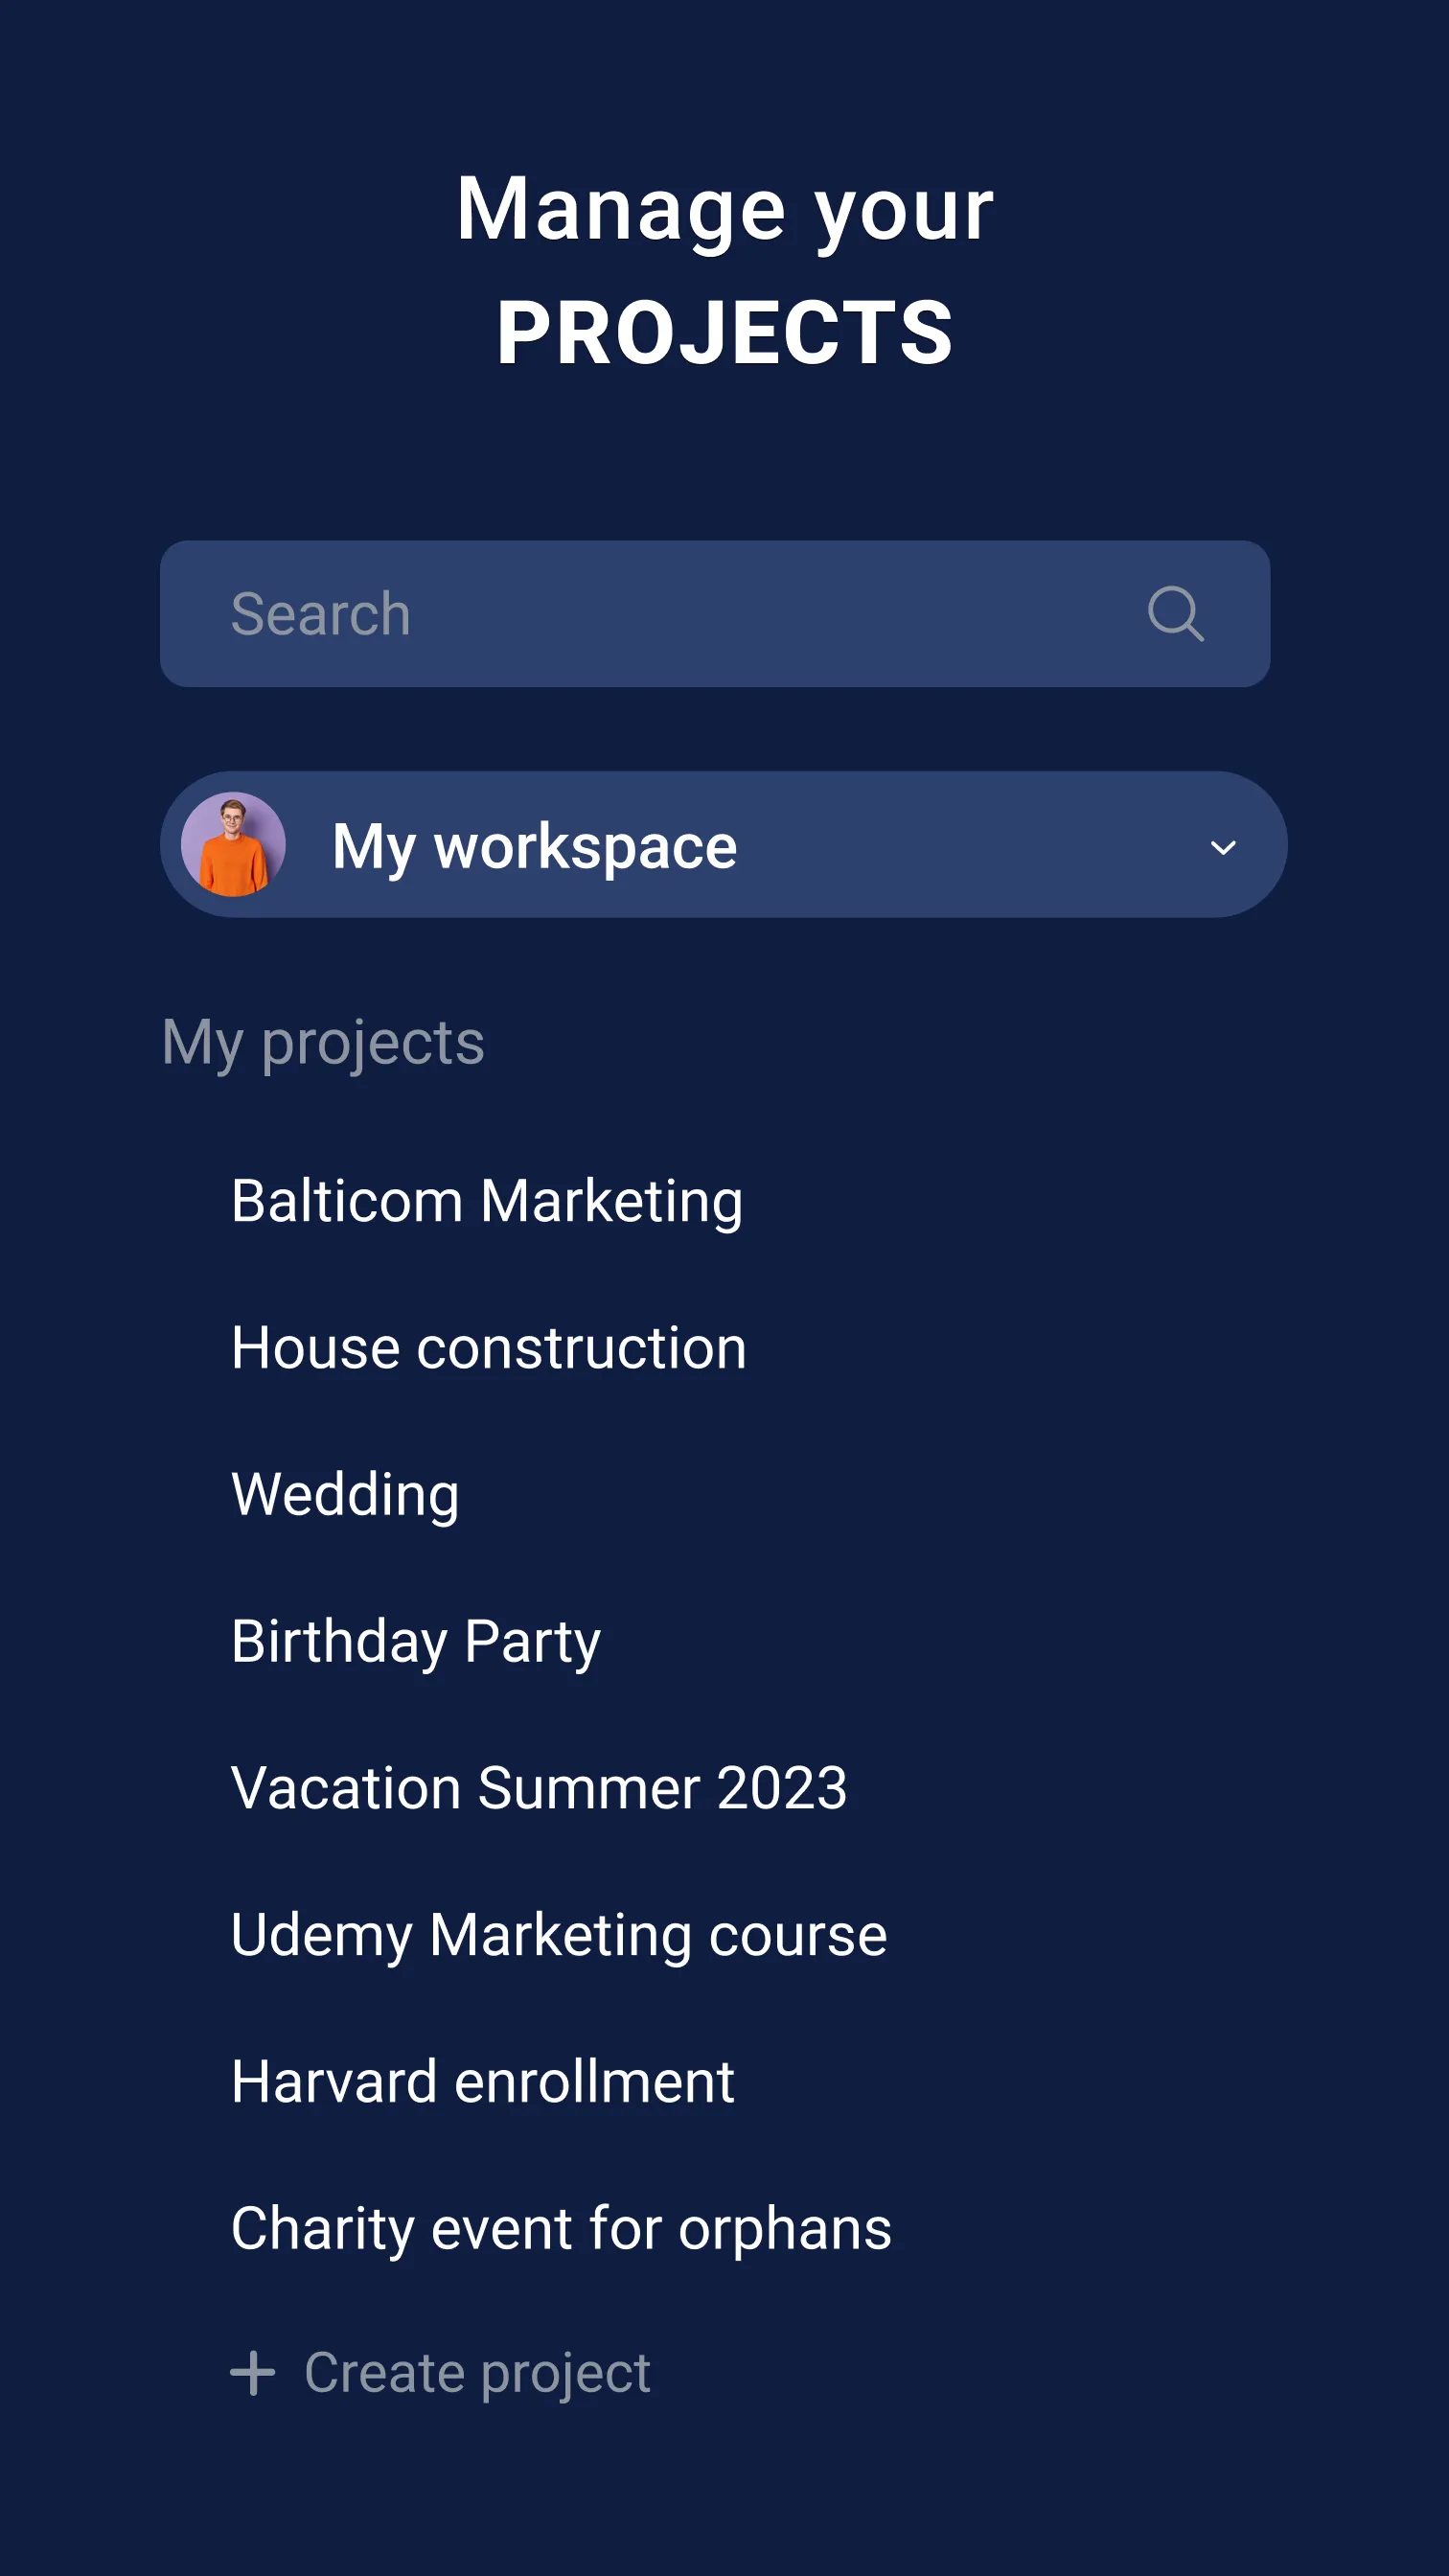Select the Harvard enrollment project
The image size is (1449, 2576).
point(483,2081)
